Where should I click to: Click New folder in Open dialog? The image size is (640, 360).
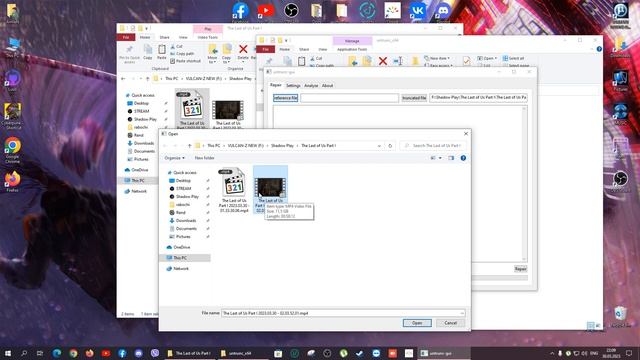pos(204,158)
